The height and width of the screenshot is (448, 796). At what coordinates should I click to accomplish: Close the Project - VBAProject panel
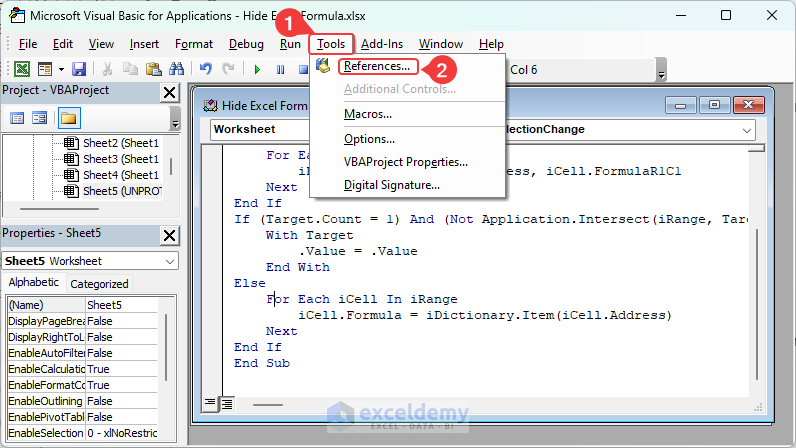coord(169,92)
